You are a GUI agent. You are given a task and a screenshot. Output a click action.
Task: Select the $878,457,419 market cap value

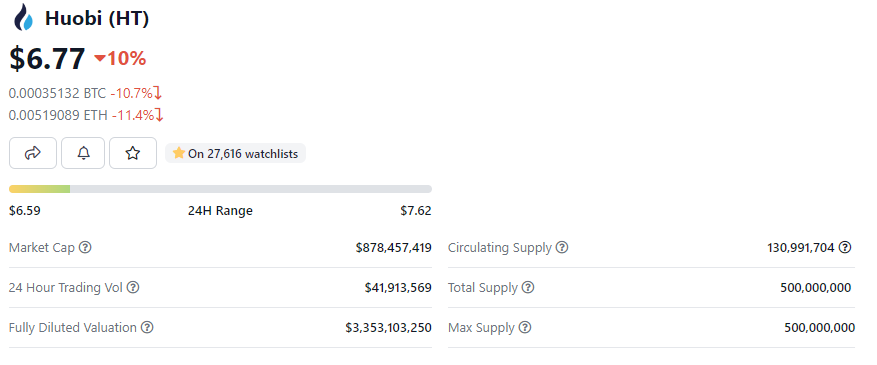[x=394, y=247]
